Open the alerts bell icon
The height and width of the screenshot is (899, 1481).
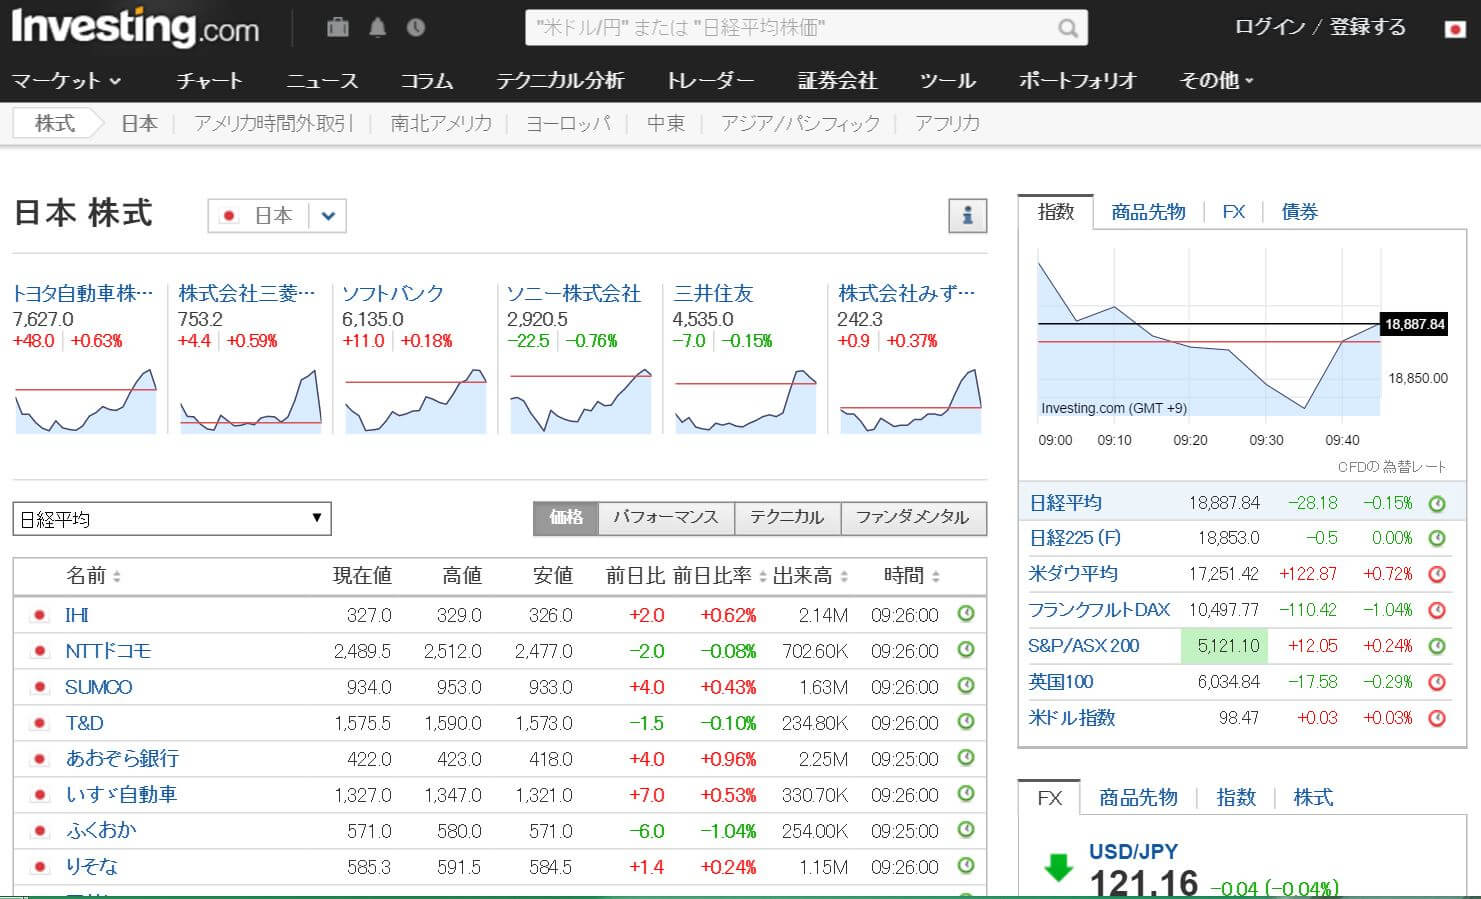[377, 28]
